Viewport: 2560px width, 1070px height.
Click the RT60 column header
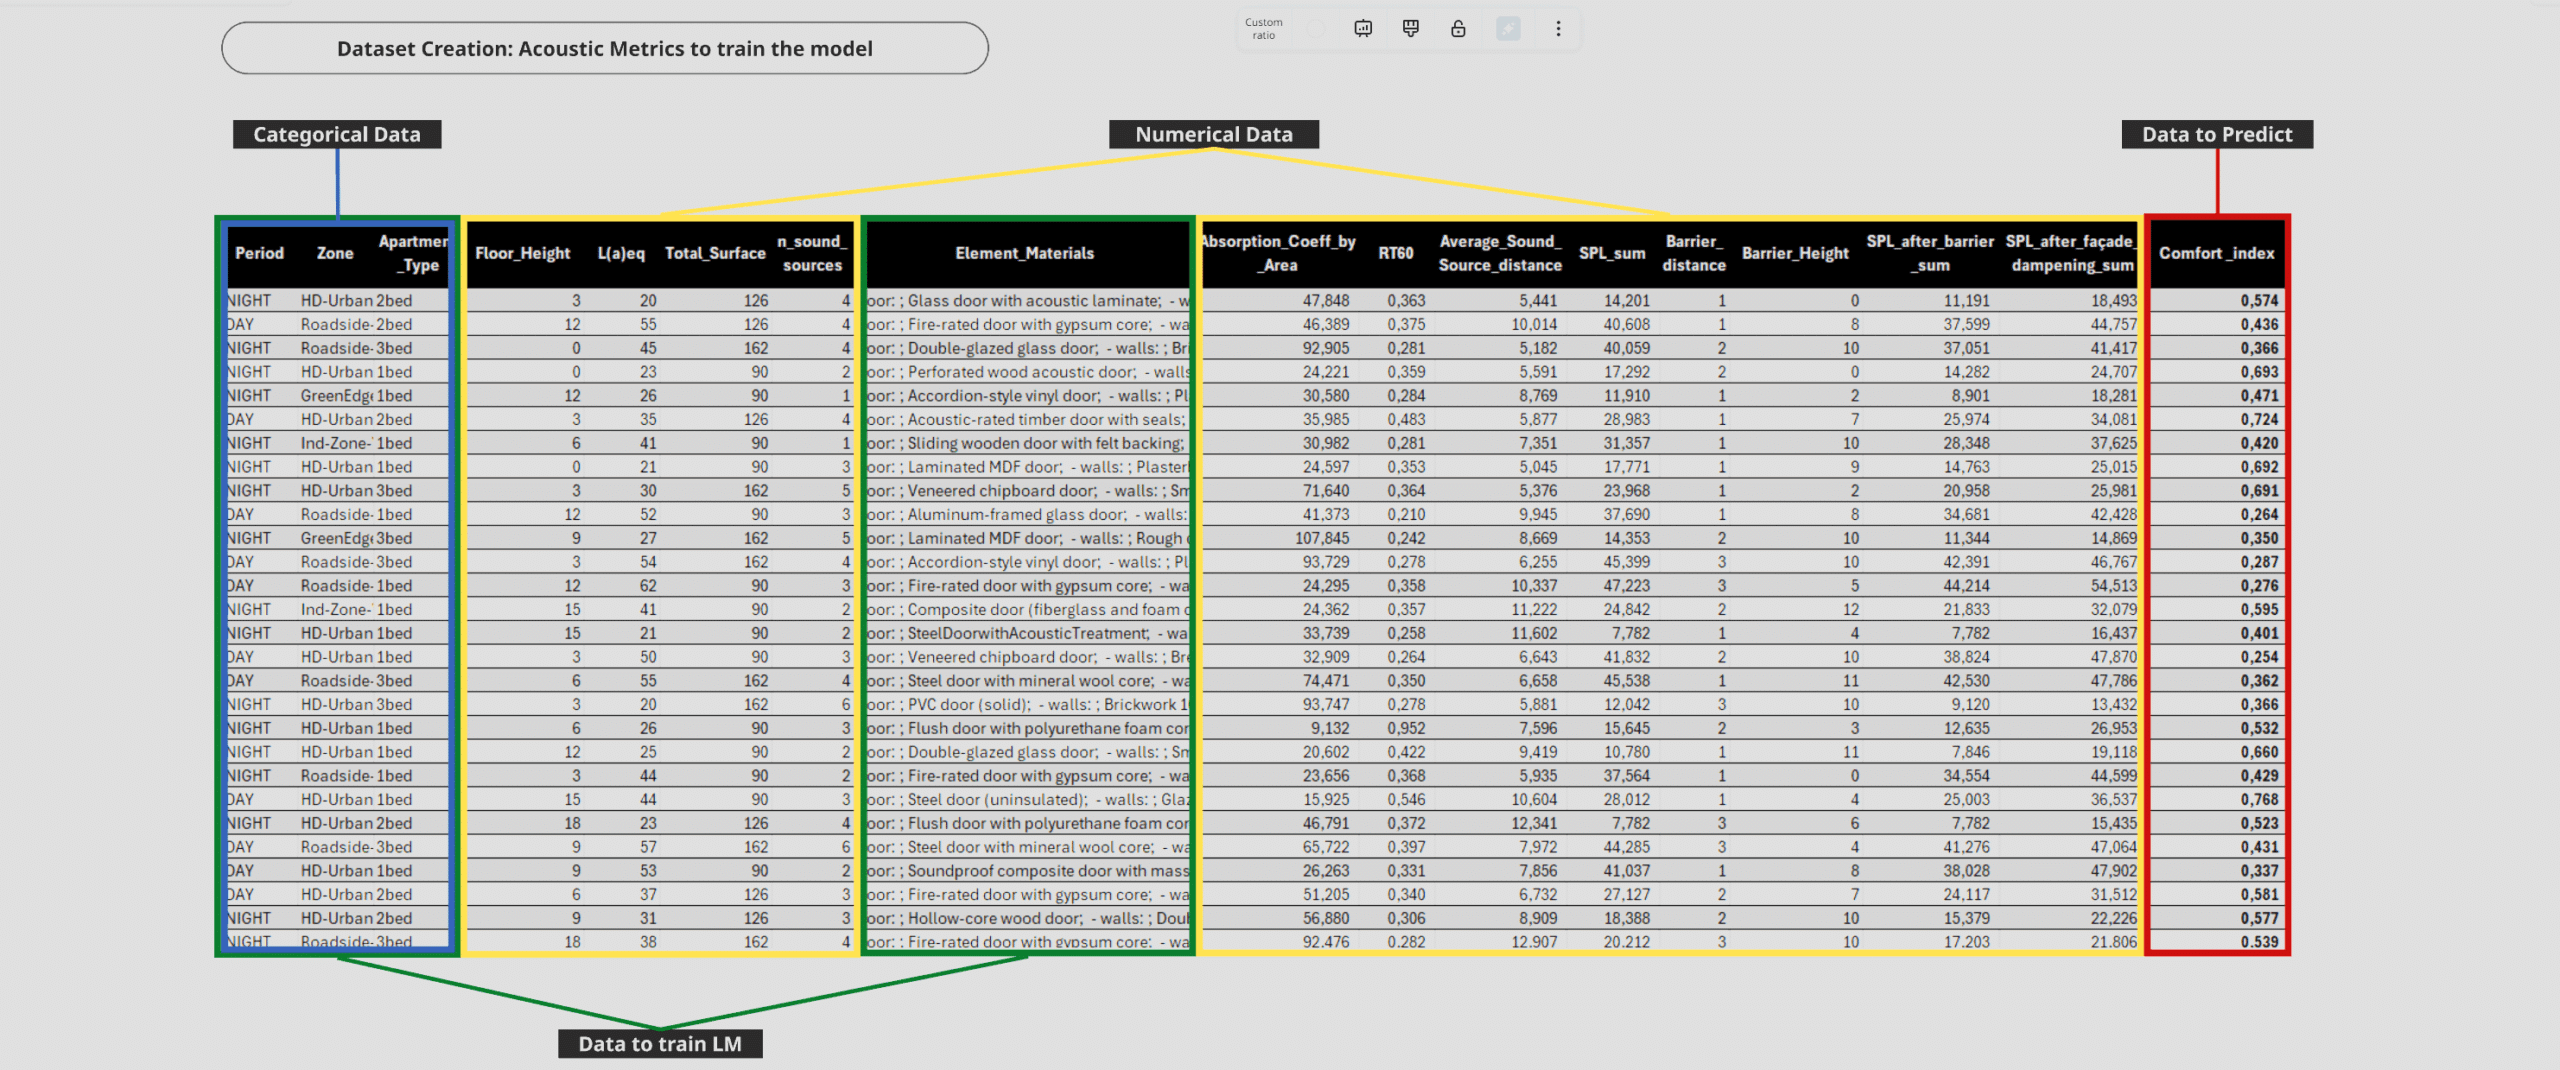click(1396, 253)
